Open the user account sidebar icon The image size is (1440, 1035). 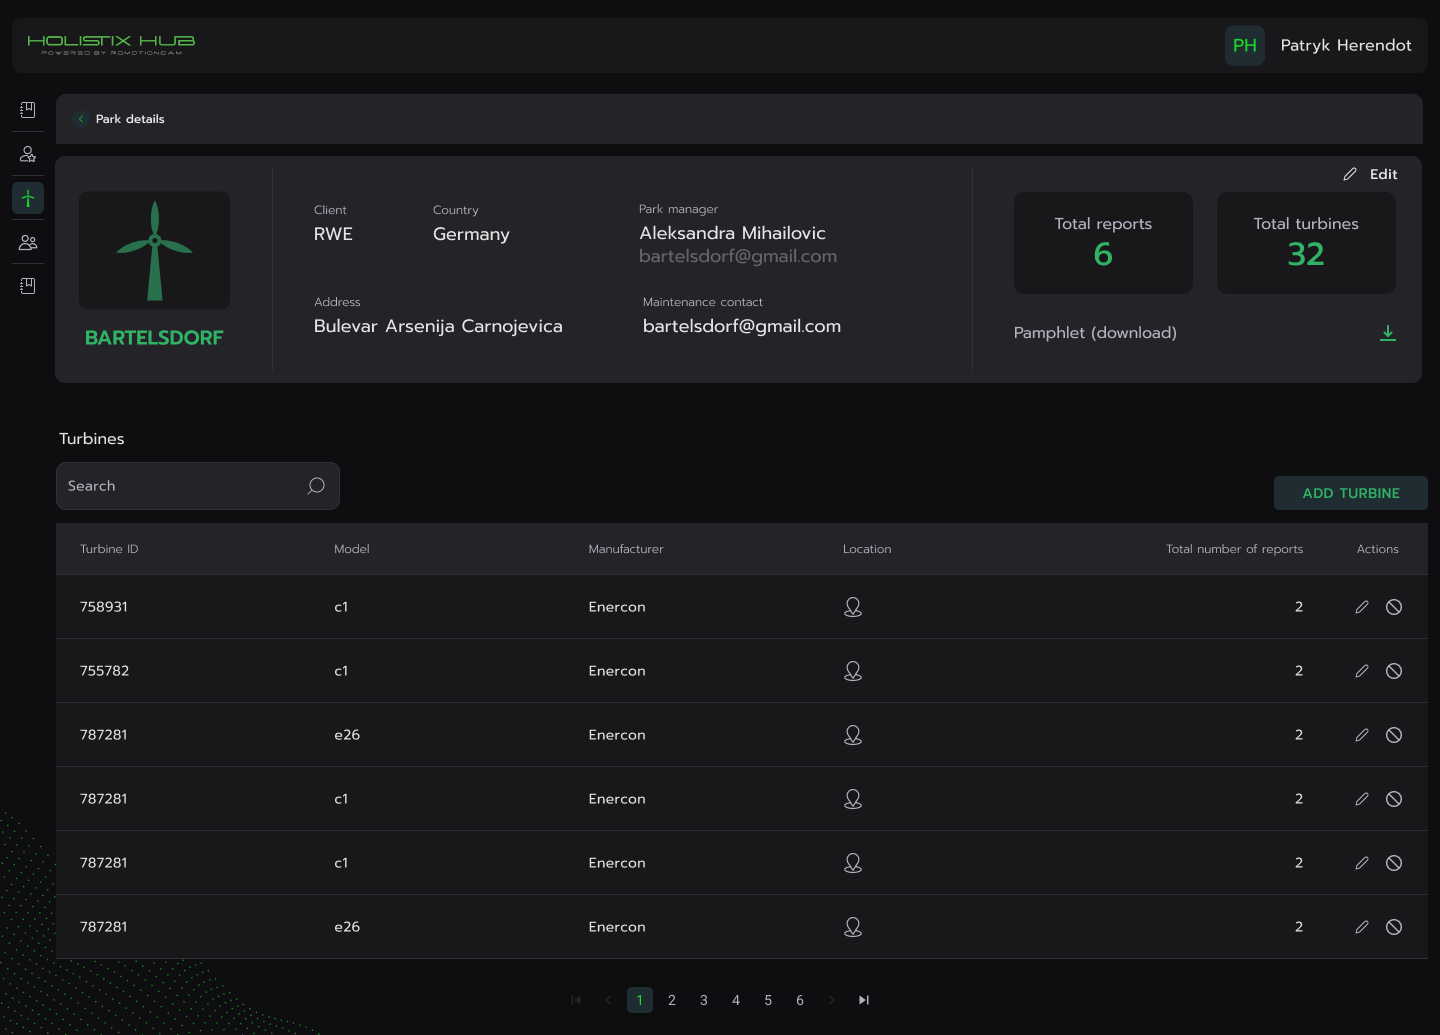pos(28,154)
